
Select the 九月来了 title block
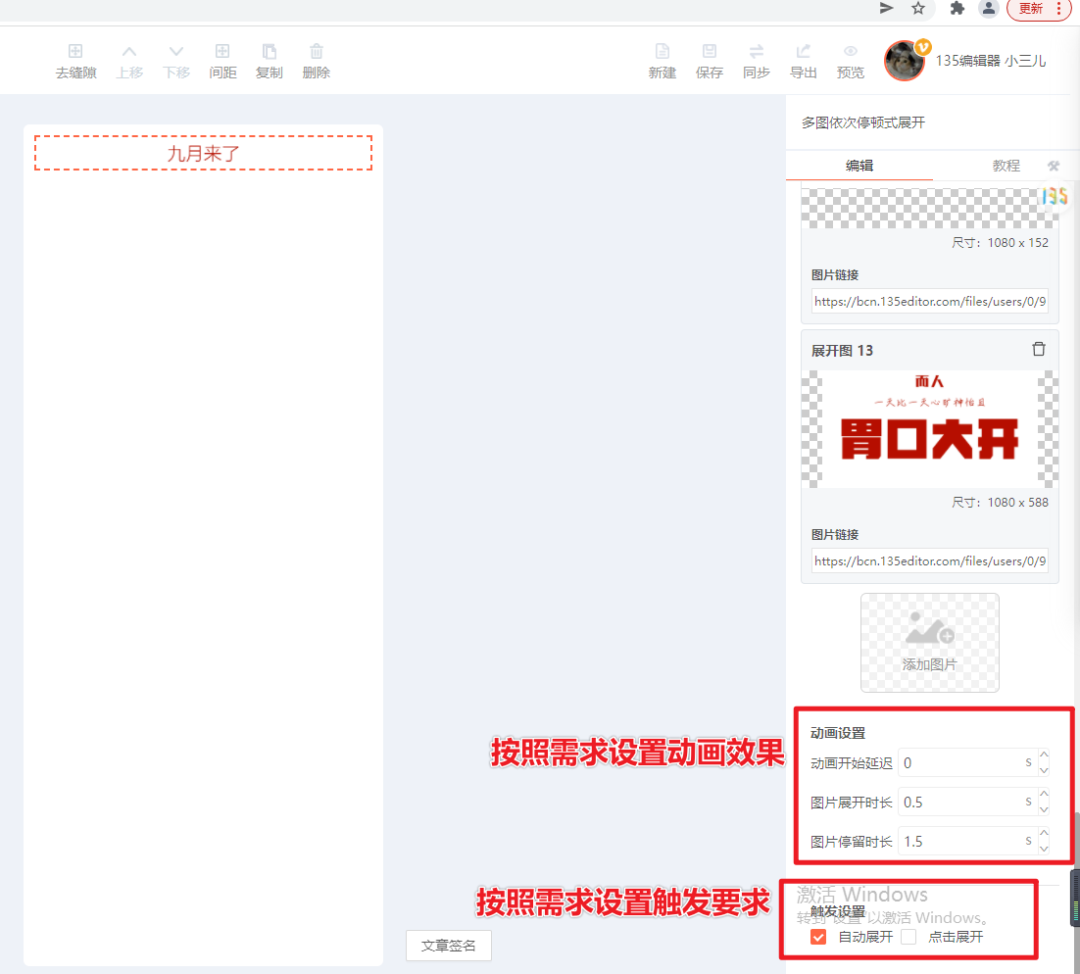click(203, 153)
